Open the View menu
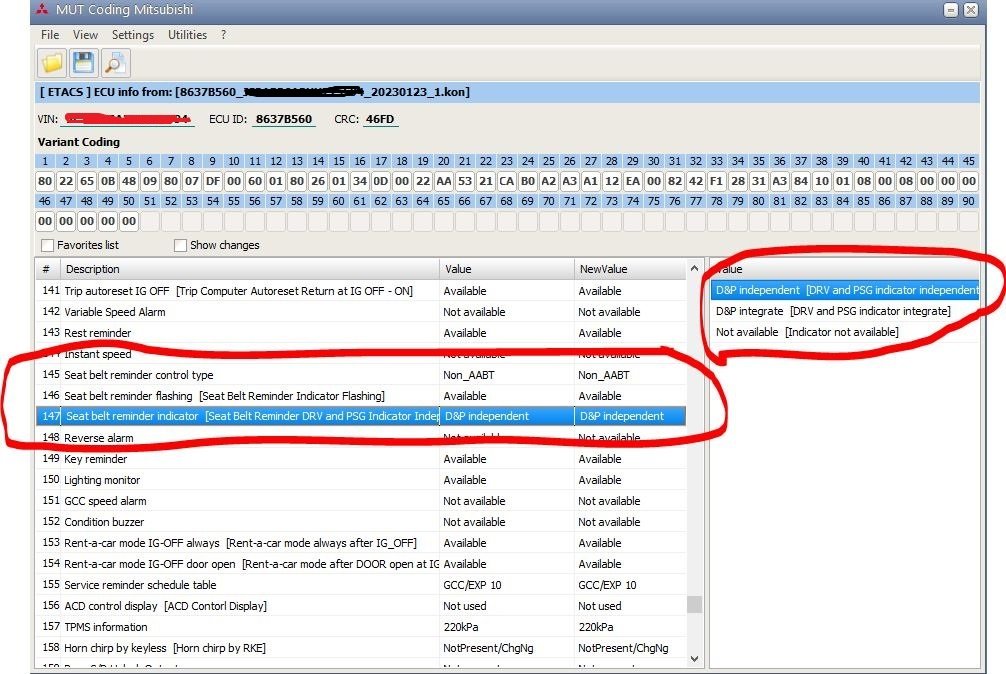1006x674 pixels. (85, 35)
